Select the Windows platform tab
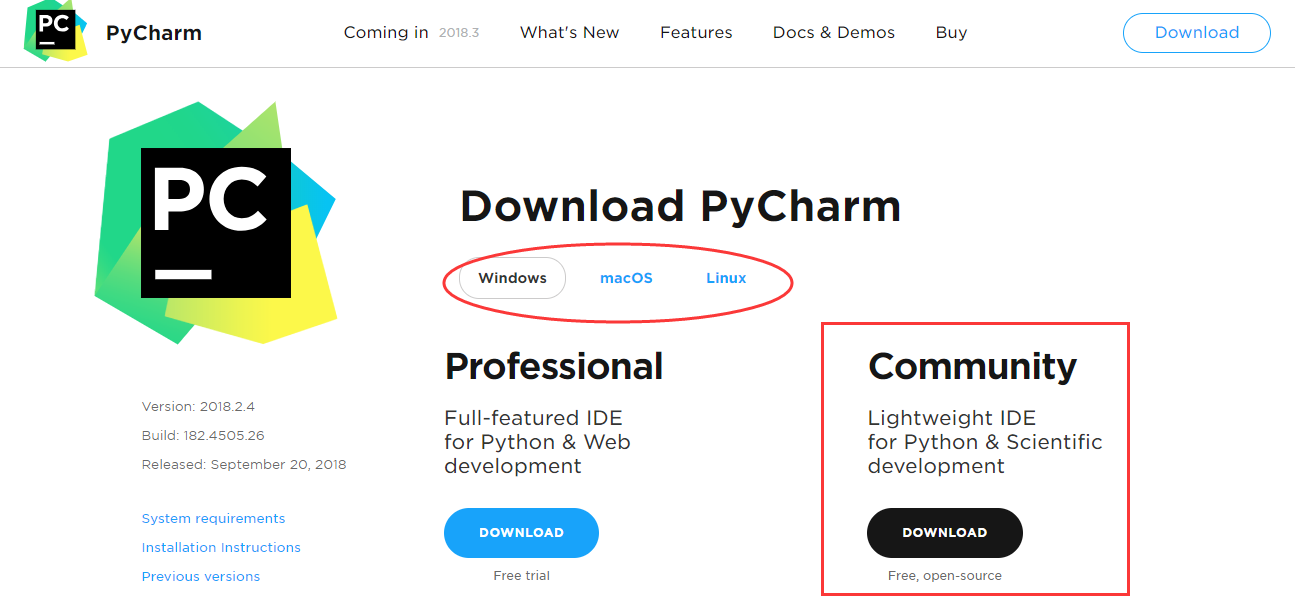The image size is (1295, 606). pos(511,278)
